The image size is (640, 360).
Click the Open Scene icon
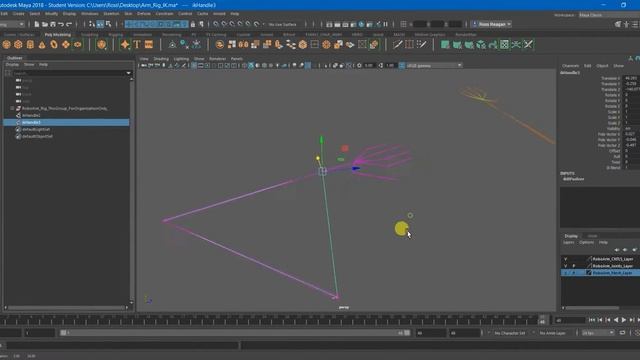point(45,24)
